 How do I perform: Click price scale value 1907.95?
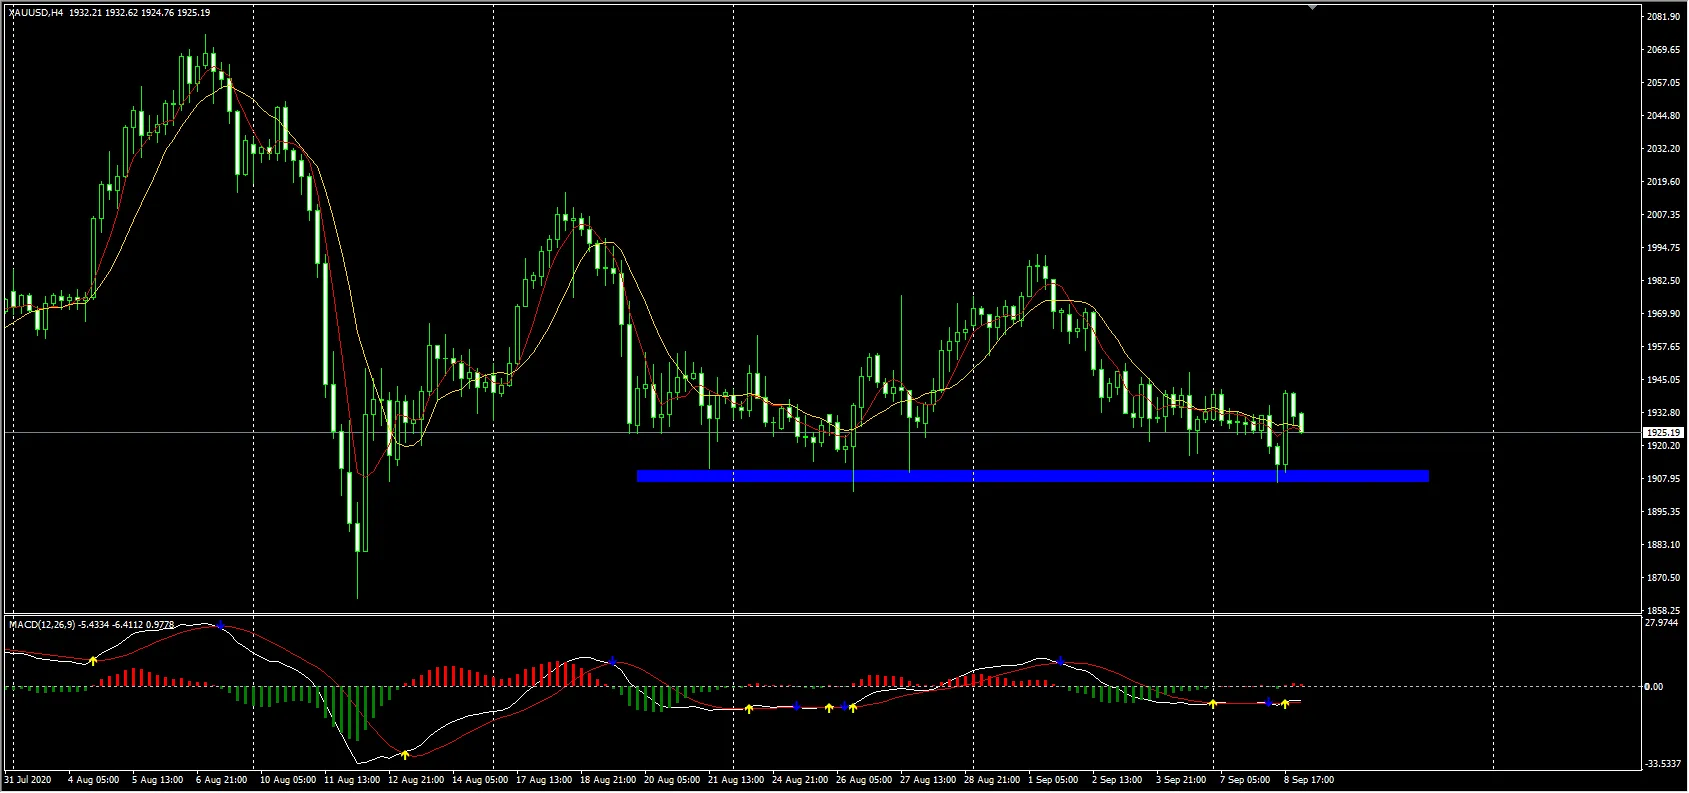(x=1663, y=479)
